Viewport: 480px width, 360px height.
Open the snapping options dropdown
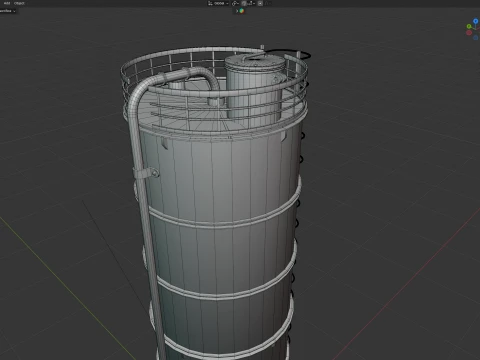(x=251, y=3)
